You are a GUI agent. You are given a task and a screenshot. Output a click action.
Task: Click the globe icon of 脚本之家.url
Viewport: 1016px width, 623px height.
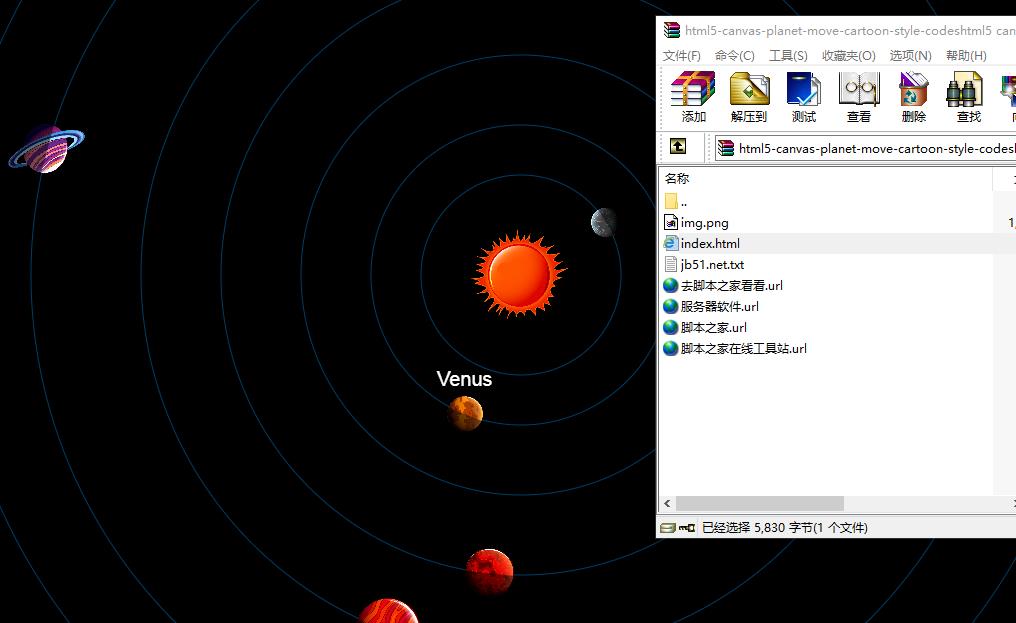671,327
